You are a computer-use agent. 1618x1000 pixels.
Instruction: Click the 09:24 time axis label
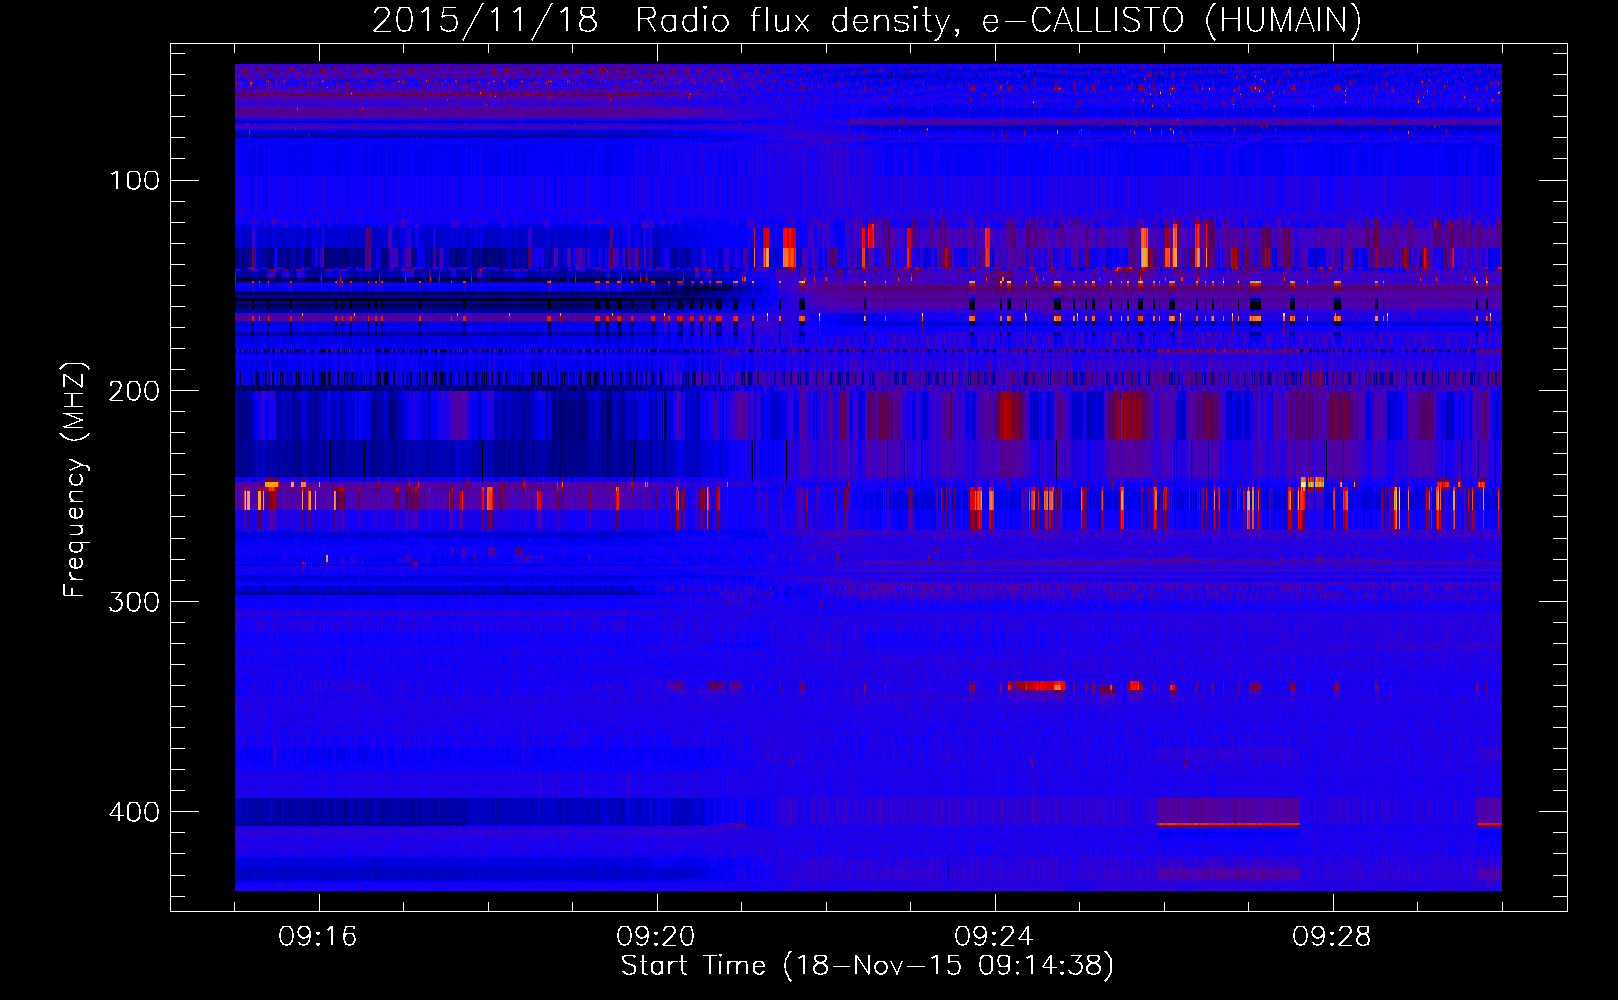click(994, 937)
